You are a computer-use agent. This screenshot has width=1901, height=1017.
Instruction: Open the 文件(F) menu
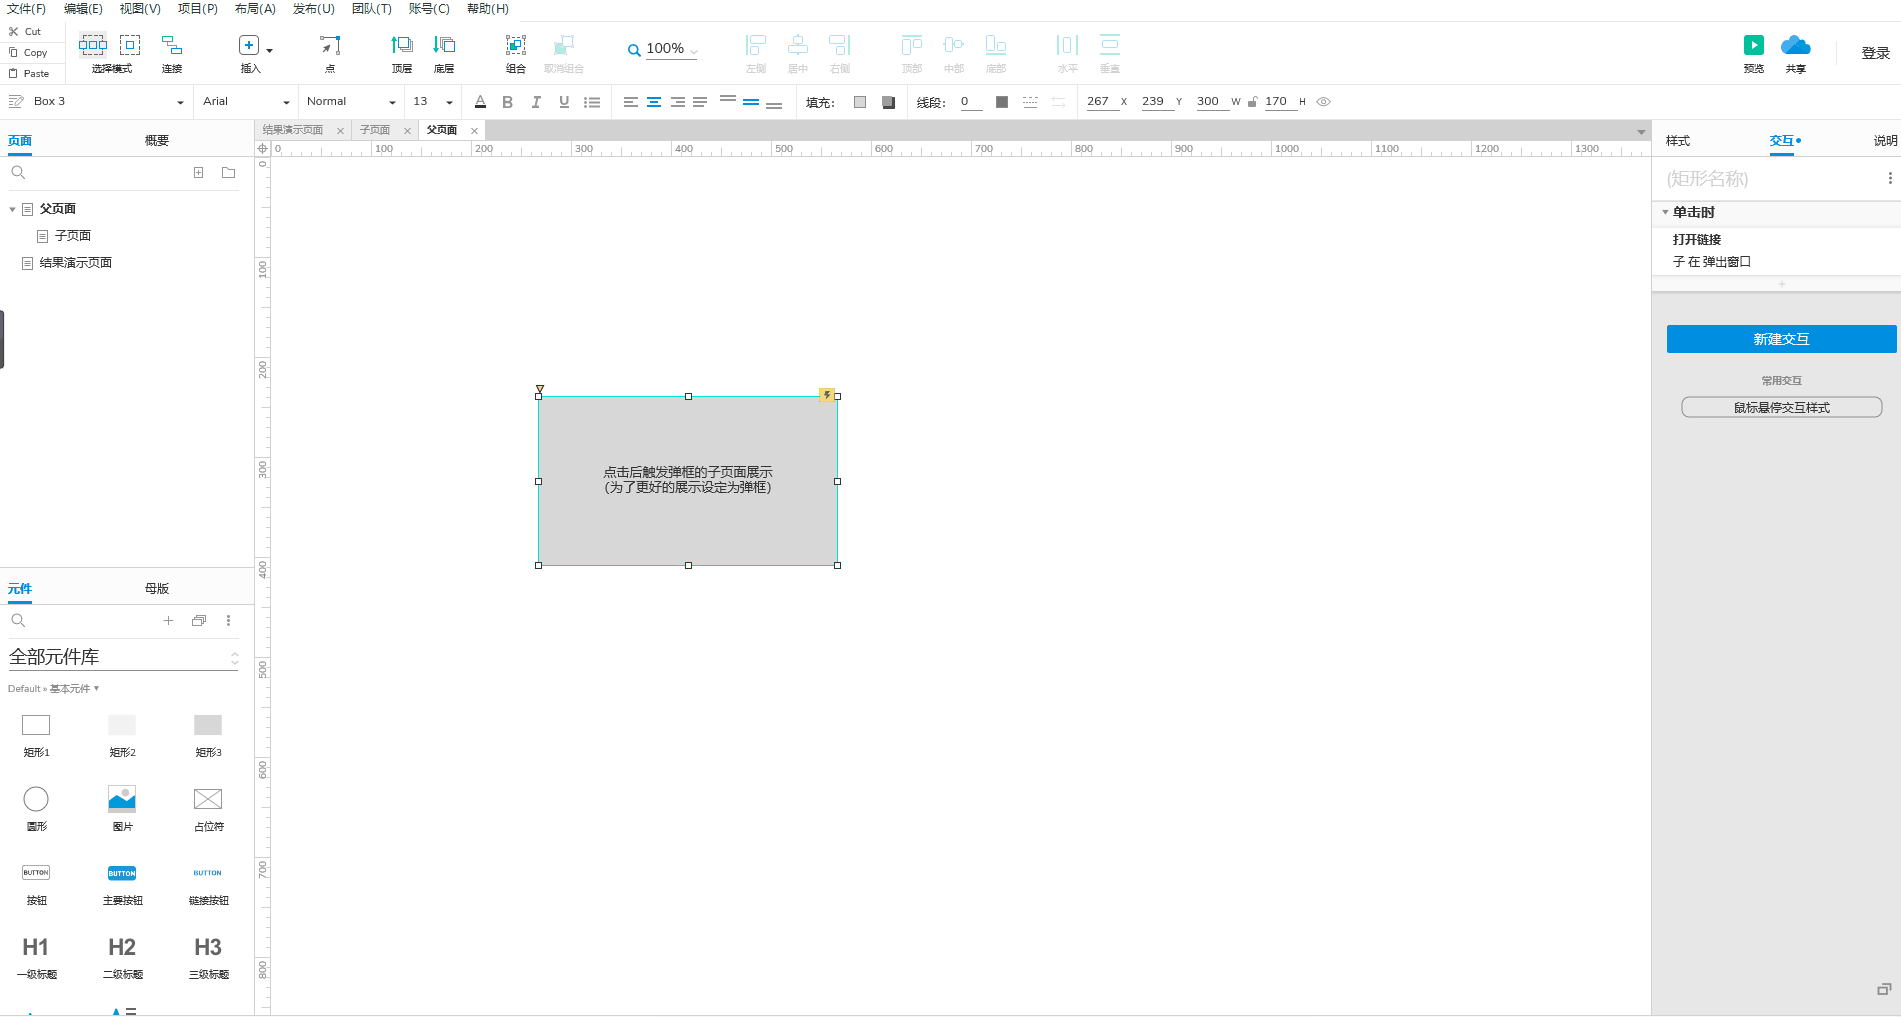tap(26, 9)
